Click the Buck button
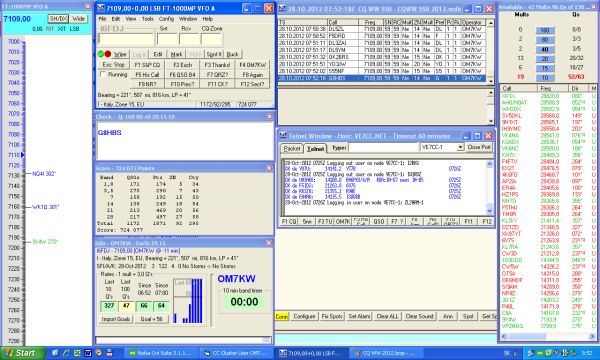Viewport: 600px width, 360px height. (232, 54)
